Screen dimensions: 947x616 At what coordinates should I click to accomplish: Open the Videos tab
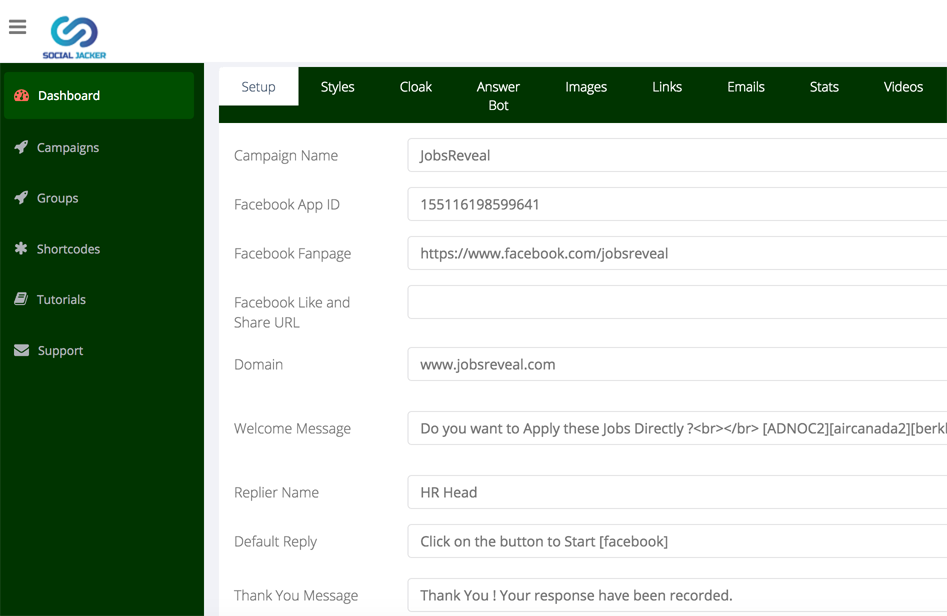pos(904,87)
